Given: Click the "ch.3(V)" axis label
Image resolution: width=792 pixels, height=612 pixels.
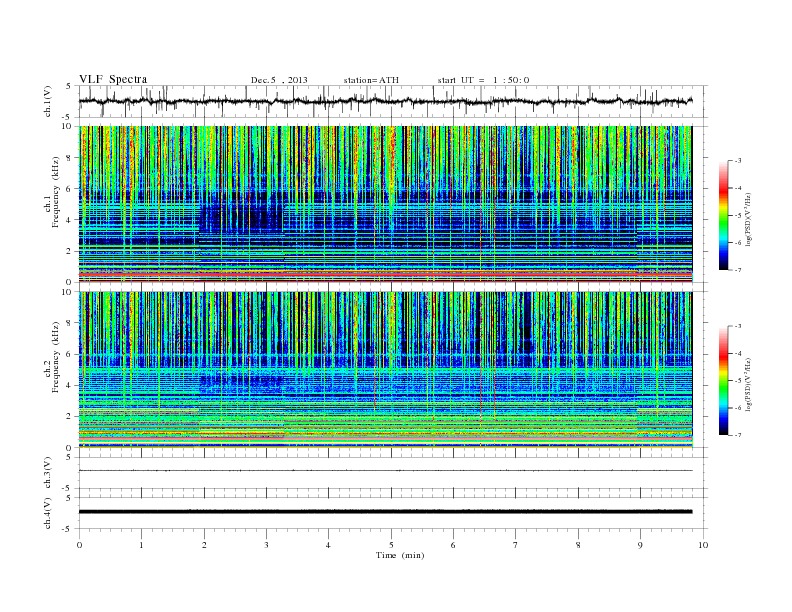Looking at the screenshot, I should pyautogui.click(x=48, y=473).
